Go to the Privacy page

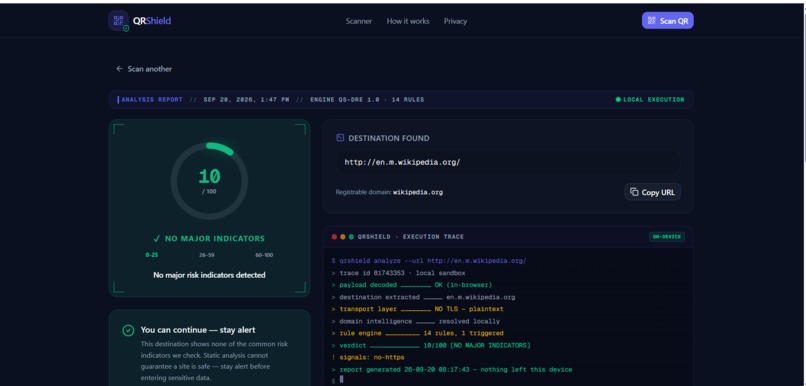coord(455,21)
